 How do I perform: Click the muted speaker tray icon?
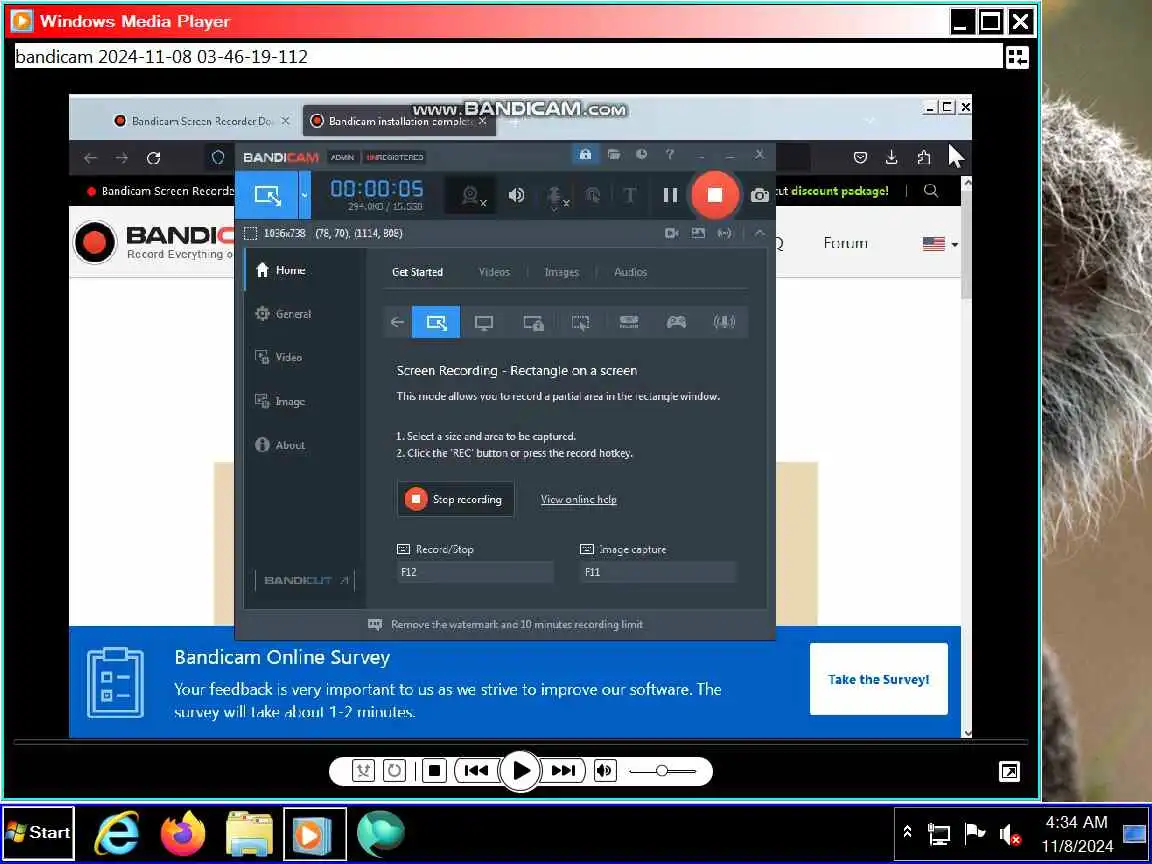[1010, 834]
